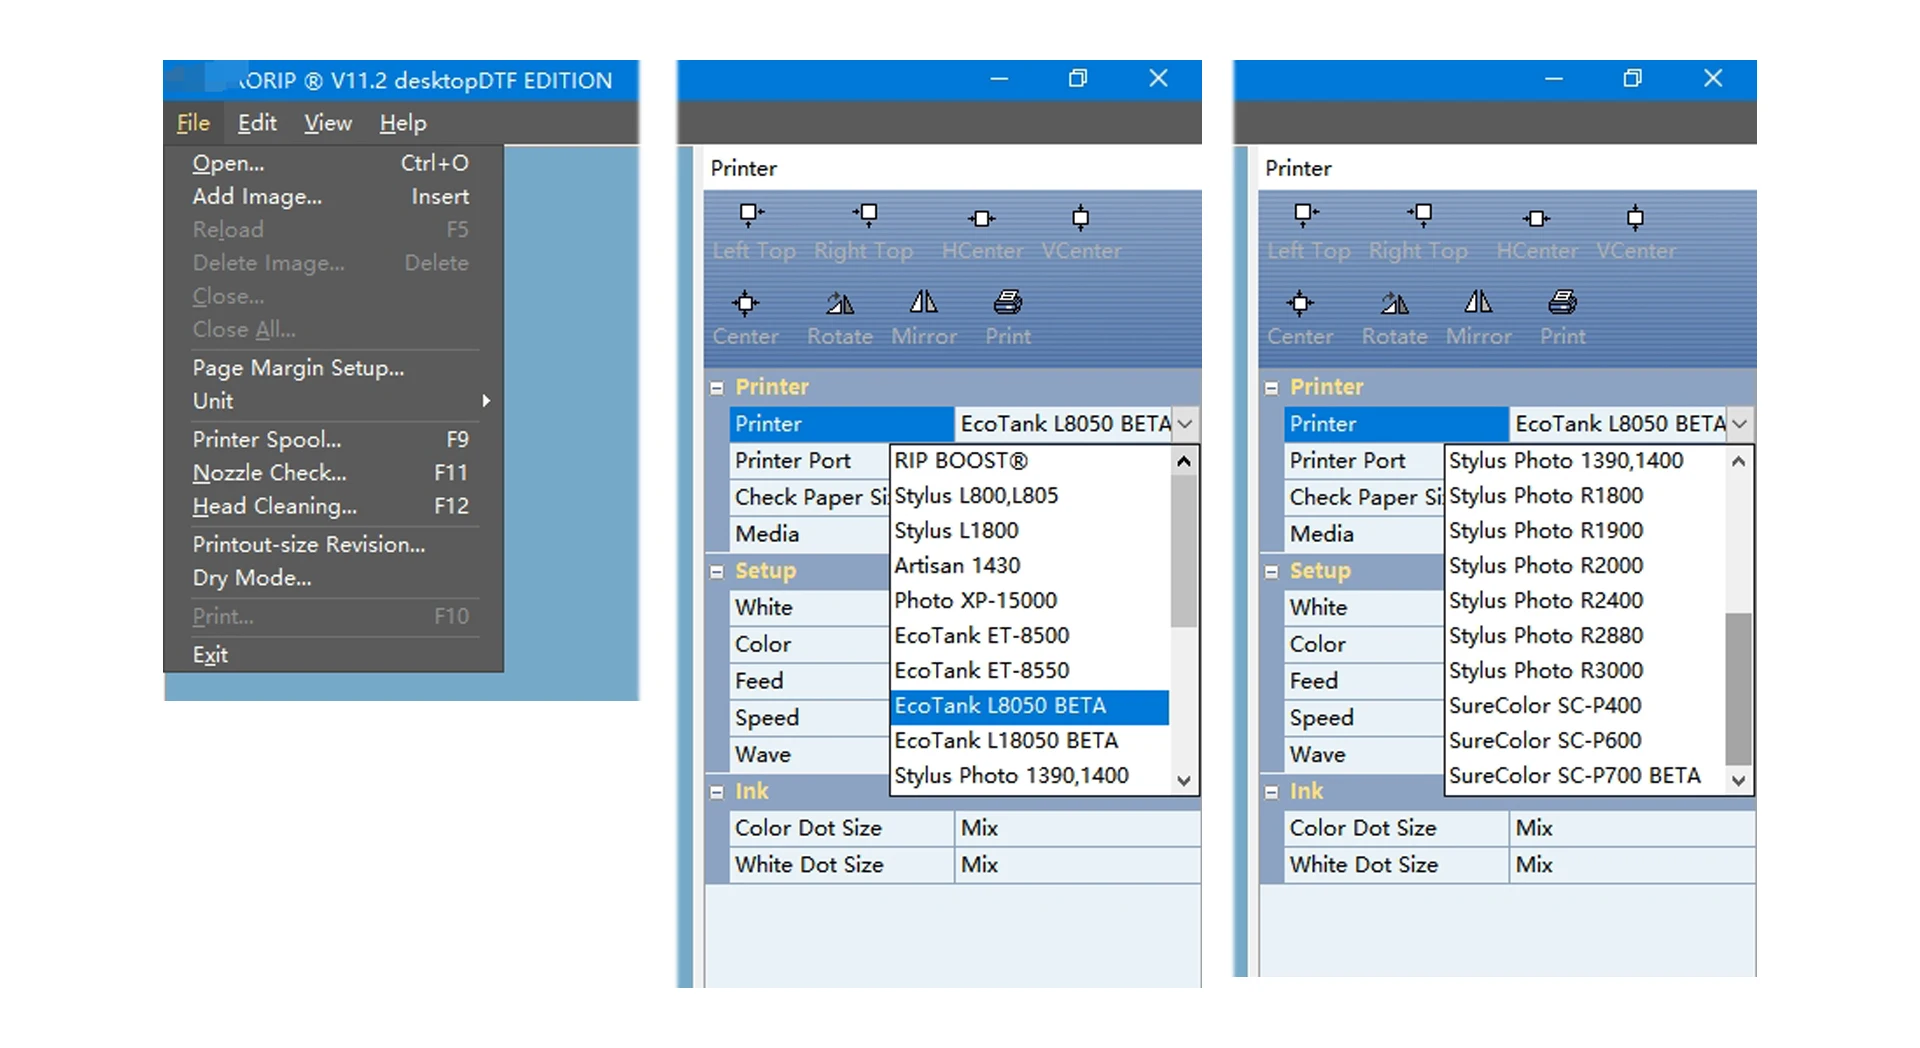Open Printout-size Revision... menu entry
Viewport: 1920px width, 1048px height.
coord(331,545)
